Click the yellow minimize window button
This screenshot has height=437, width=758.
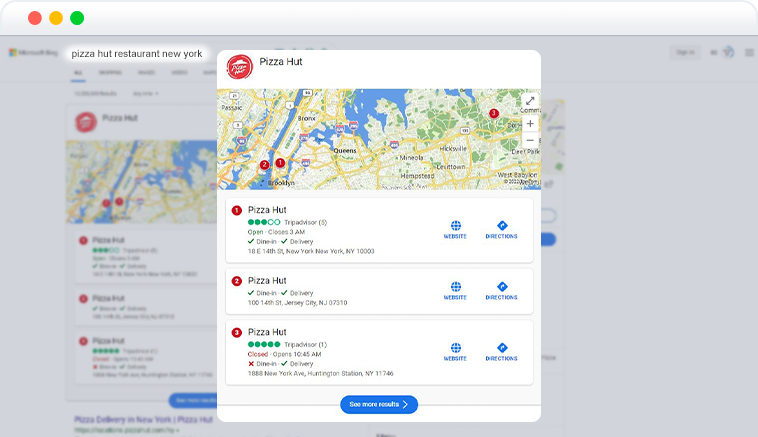point(56,18)
